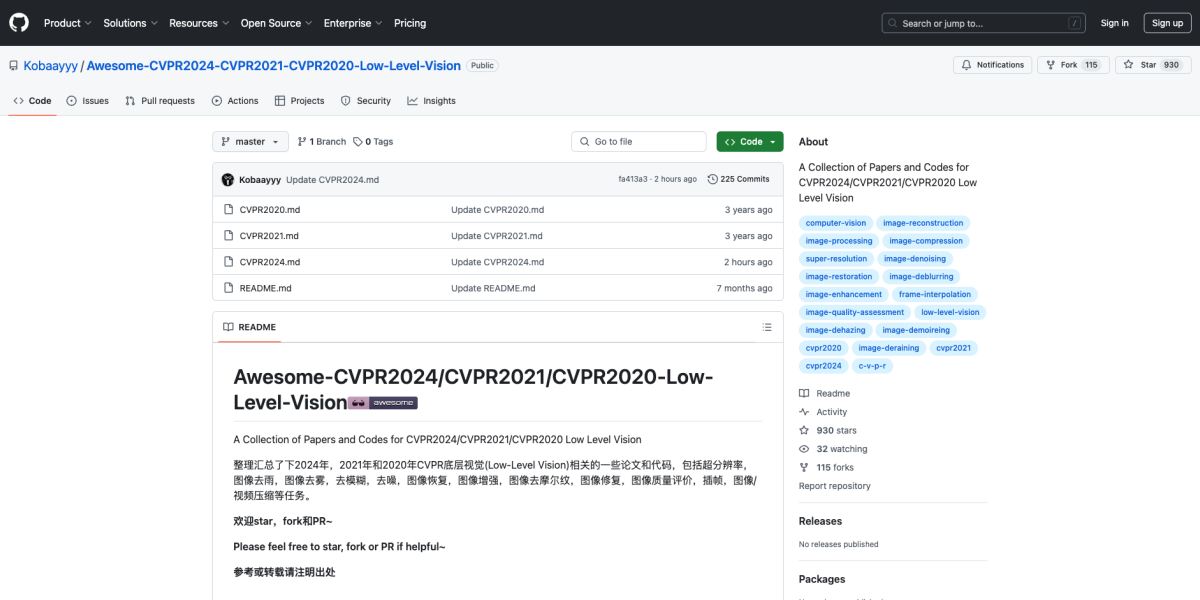Open tags via the 0 Tags icon
Image resolution: width=1200 pixels, height=600 pixels.
pyautogui.click(x=356, y=141)
